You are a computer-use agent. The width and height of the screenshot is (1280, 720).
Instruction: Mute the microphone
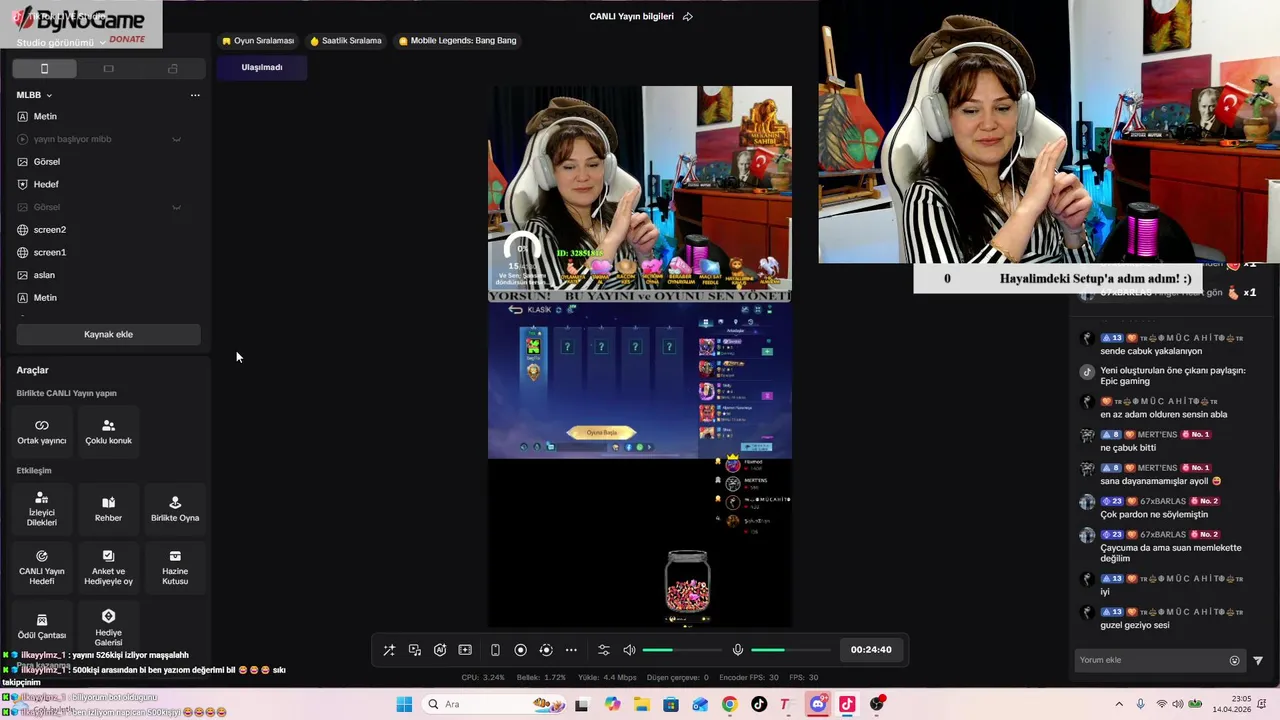click(x=738, y=650)
